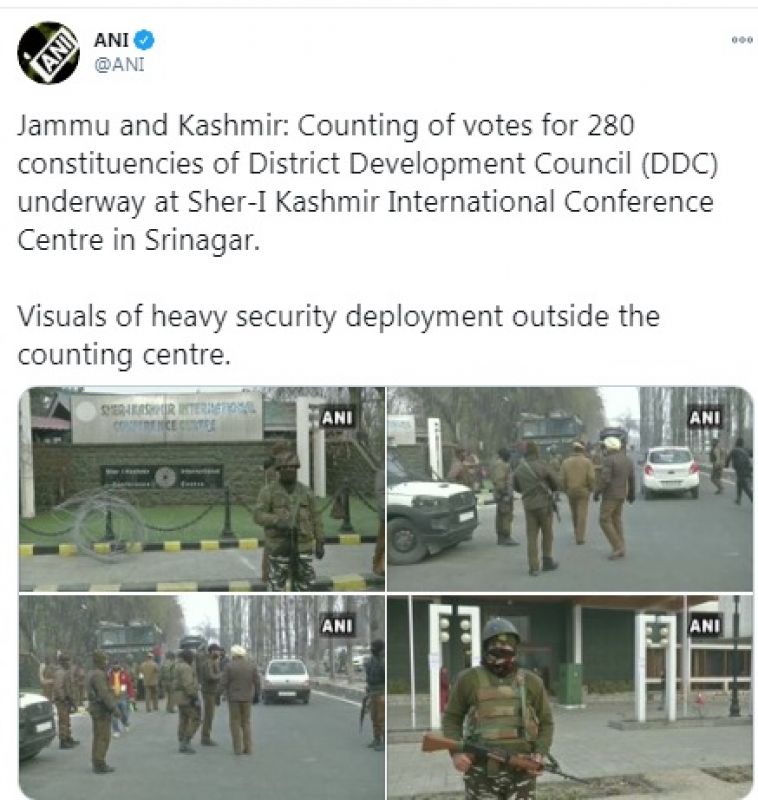Click the ANI watermark in the top-right photo
The width and height of the screenshot is (758, 800).
tap(704, 418)
